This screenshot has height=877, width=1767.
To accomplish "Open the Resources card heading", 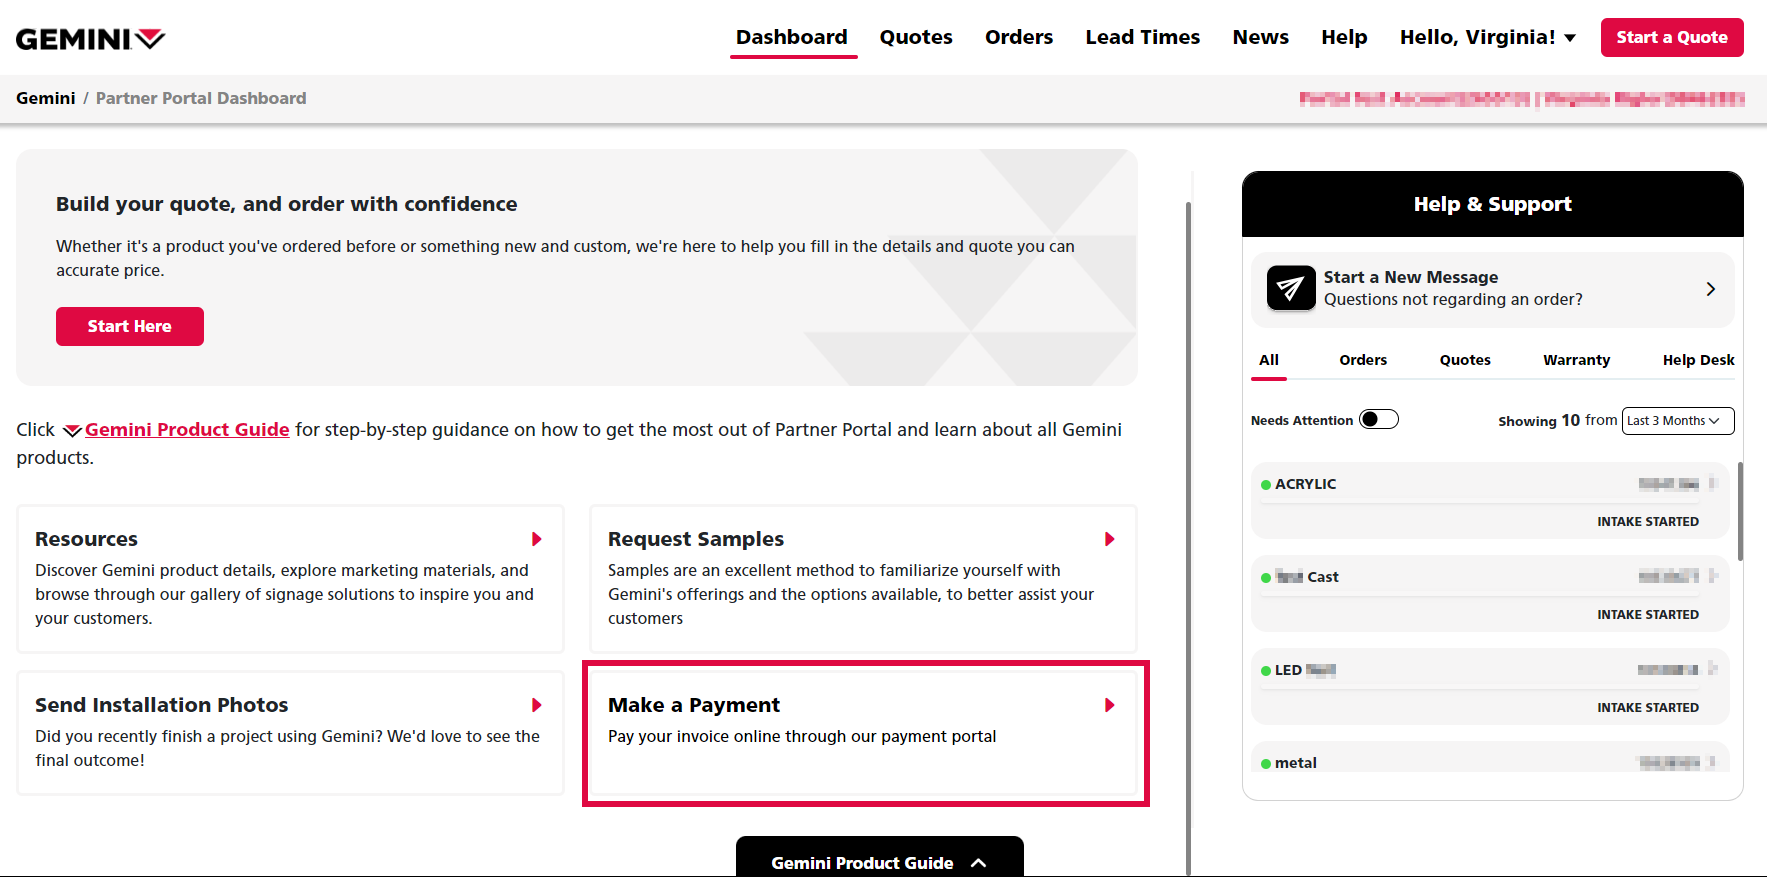I will coord(87,539).
